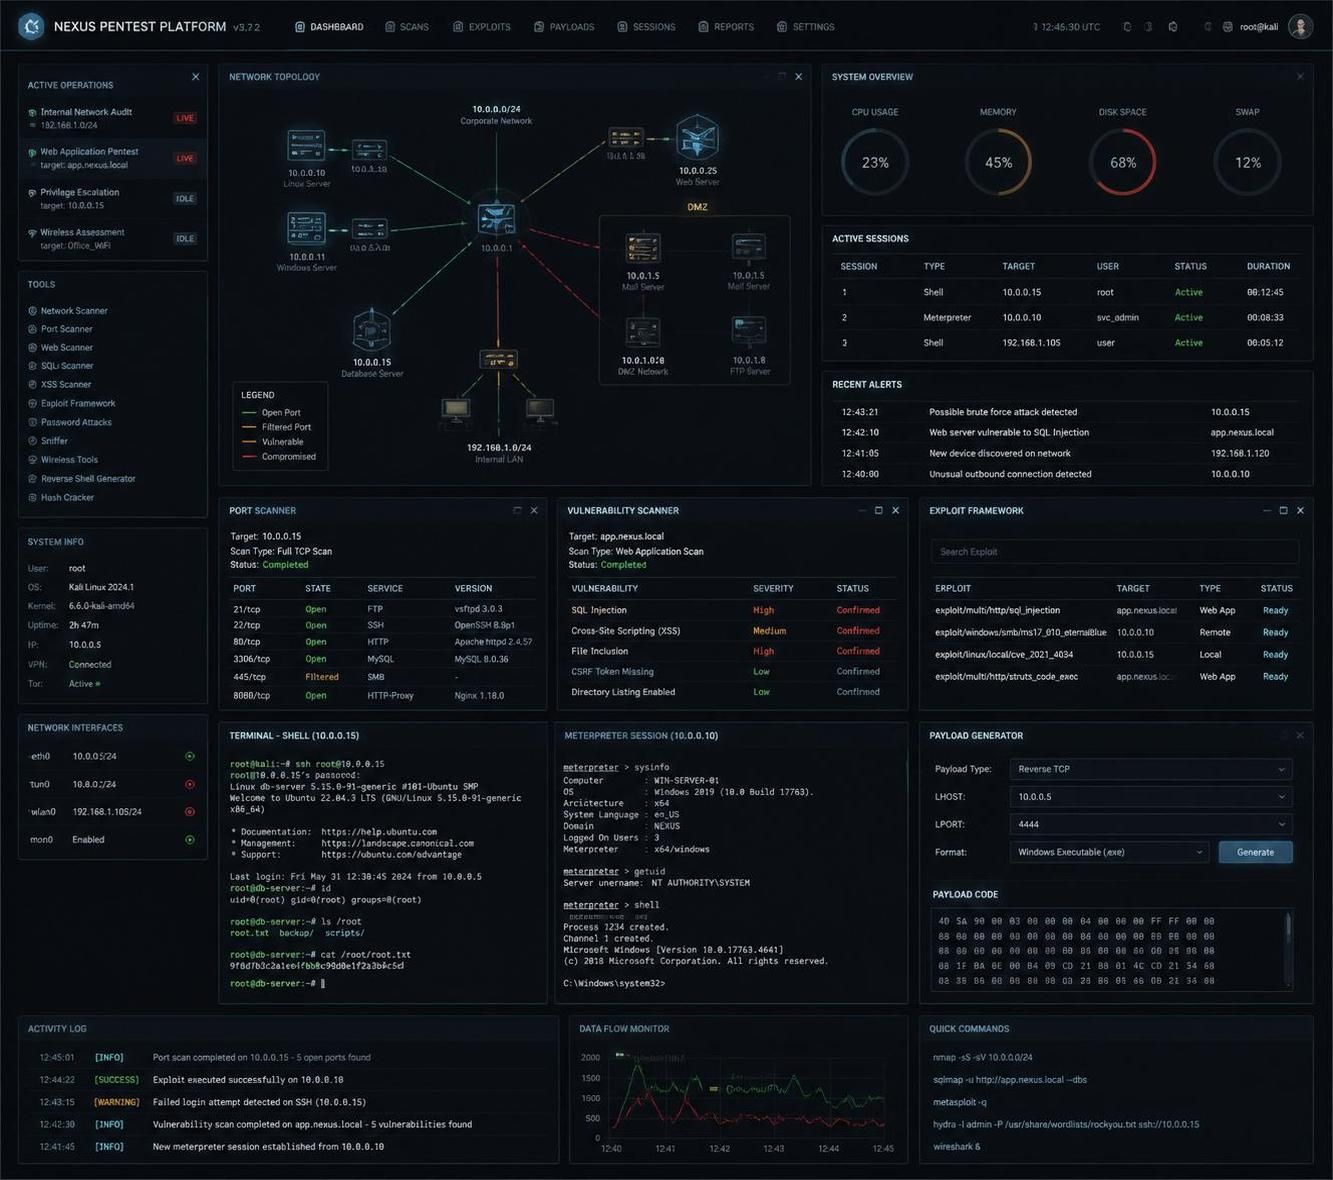This screenshot has height=1180, width=1333.
Task: Open the Reverse Shell Generator tool
Action: [x=87, y=479]
